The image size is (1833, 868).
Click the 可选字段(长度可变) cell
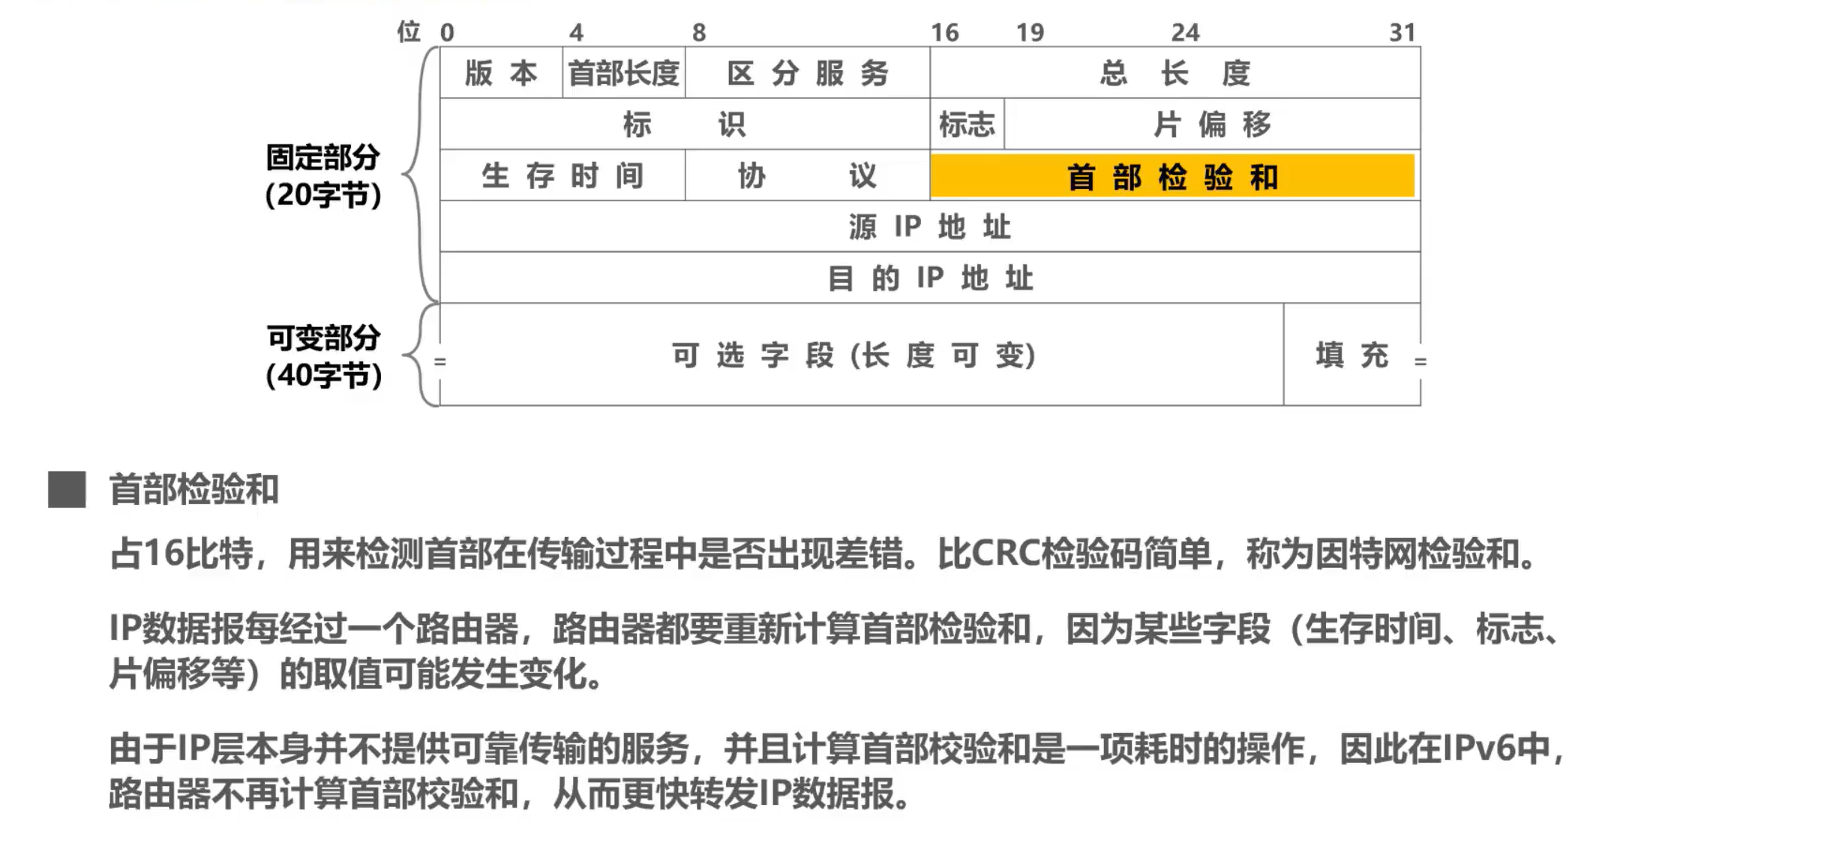click(862, 355)
